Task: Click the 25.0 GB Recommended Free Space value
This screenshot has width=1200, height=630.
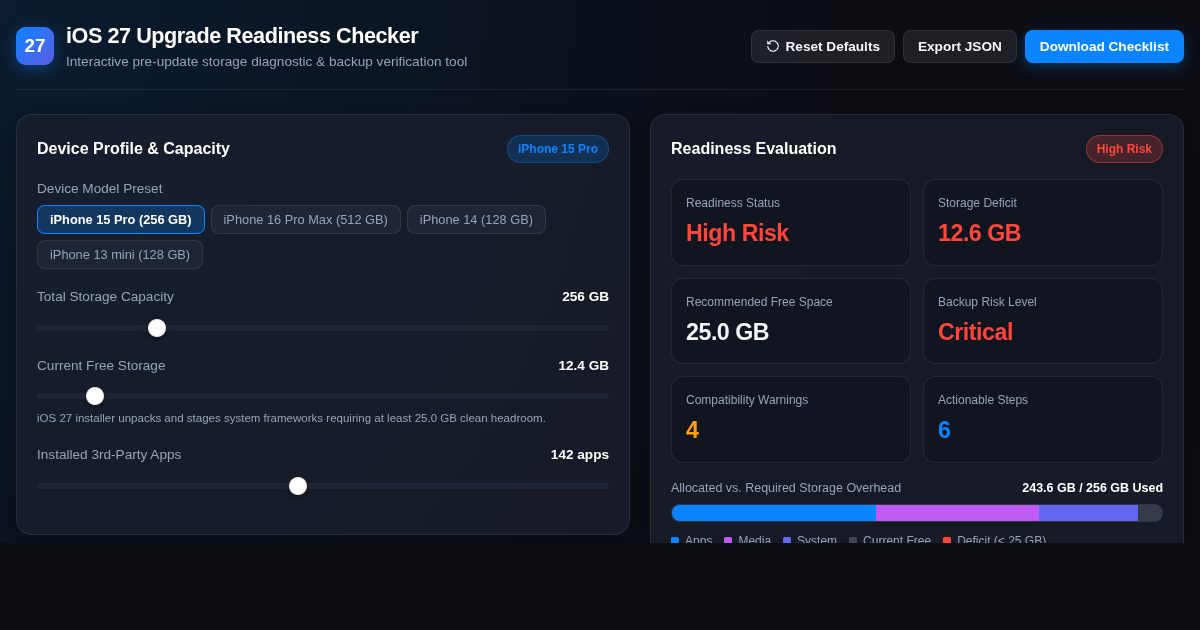Action: [727, 332]
